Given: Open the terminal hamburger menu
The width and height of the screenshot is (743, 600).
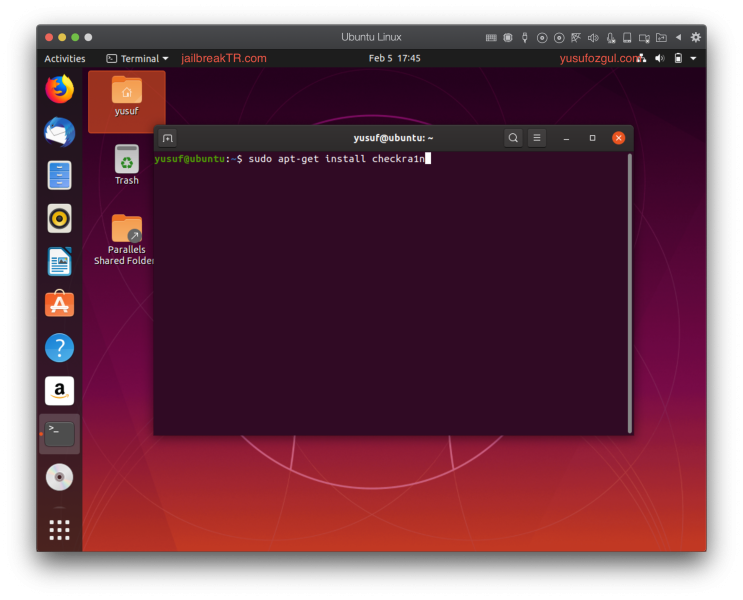Looking at the screenshot, I should pyautogui.click(x=537, y=138).
